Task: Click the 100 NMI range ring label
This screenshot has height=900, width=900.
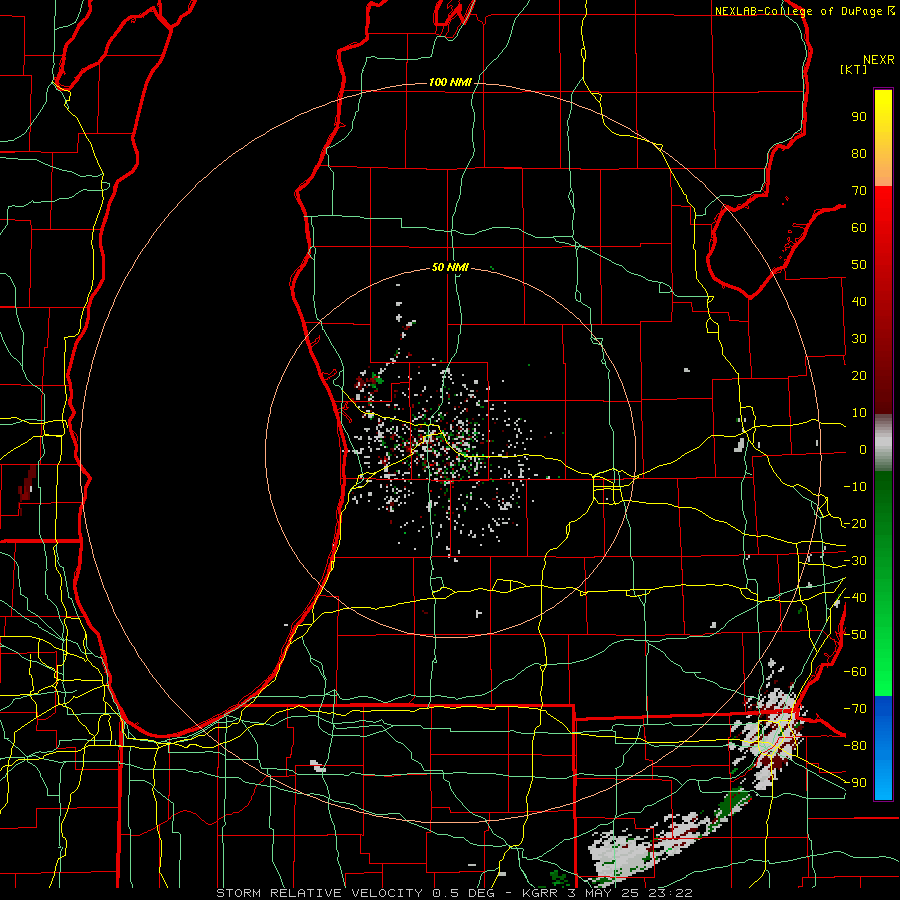Action: point(450,83)
